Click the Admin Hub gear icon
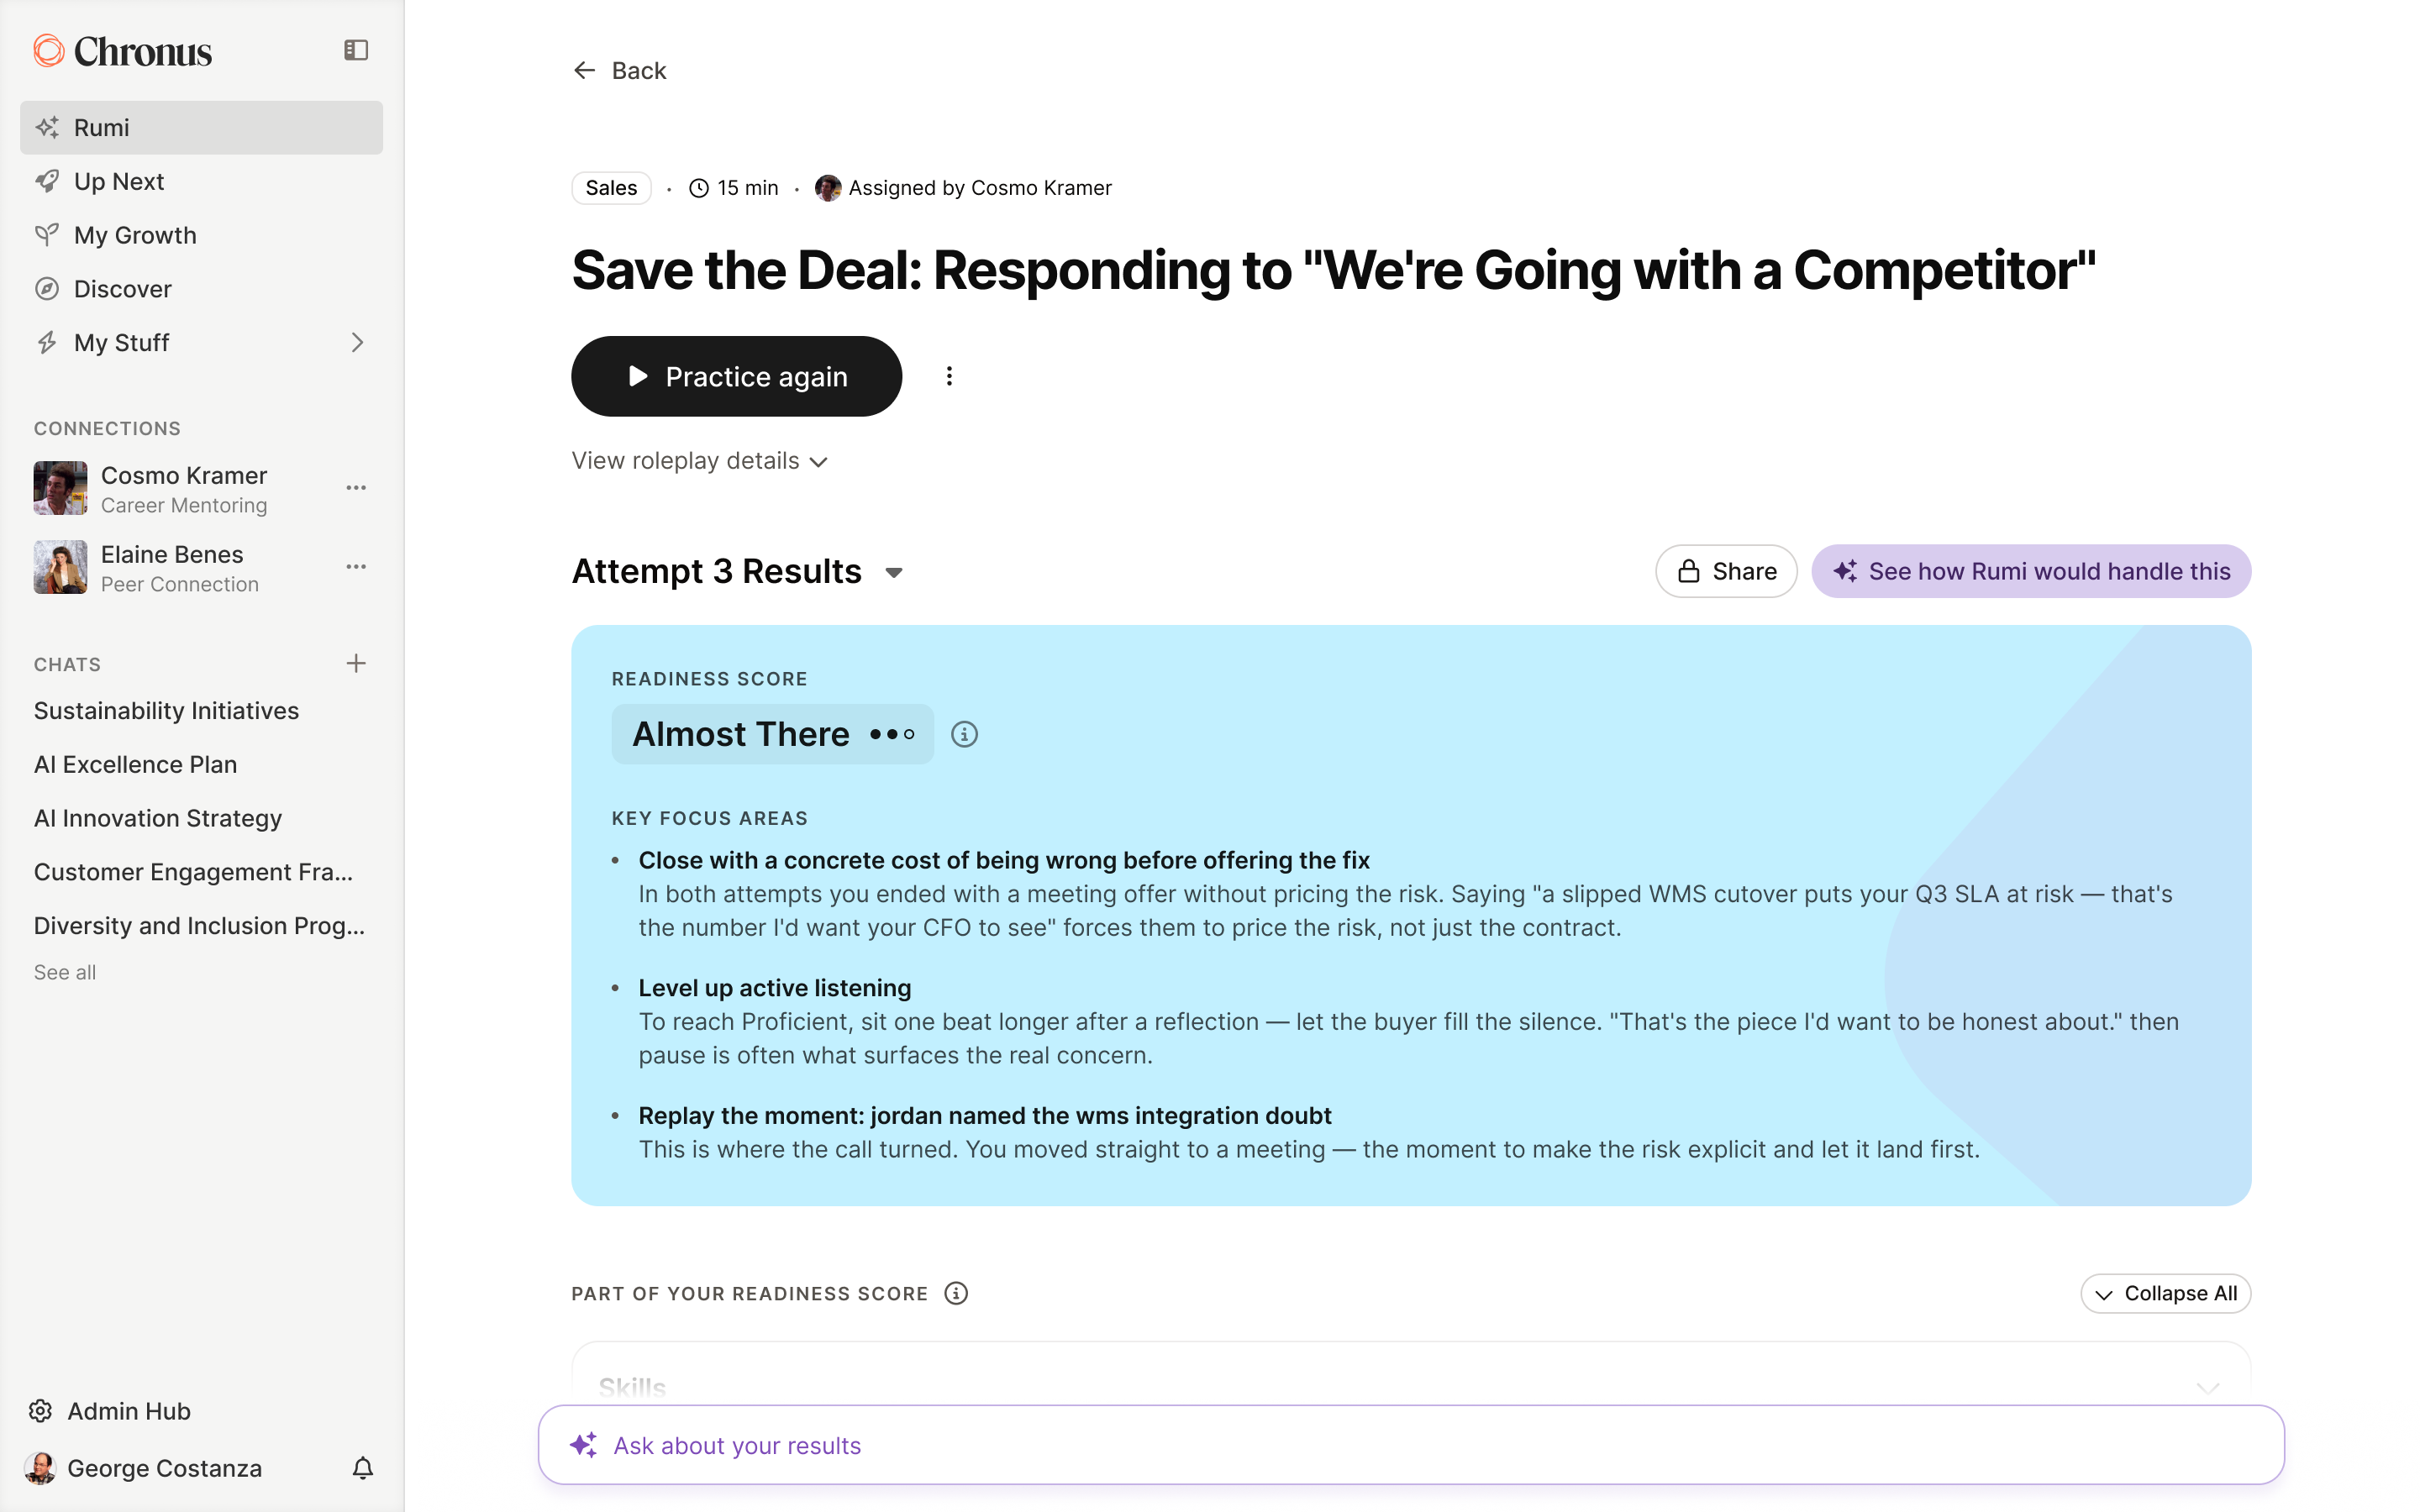 pyautogui.click(x=41, y=1410)
